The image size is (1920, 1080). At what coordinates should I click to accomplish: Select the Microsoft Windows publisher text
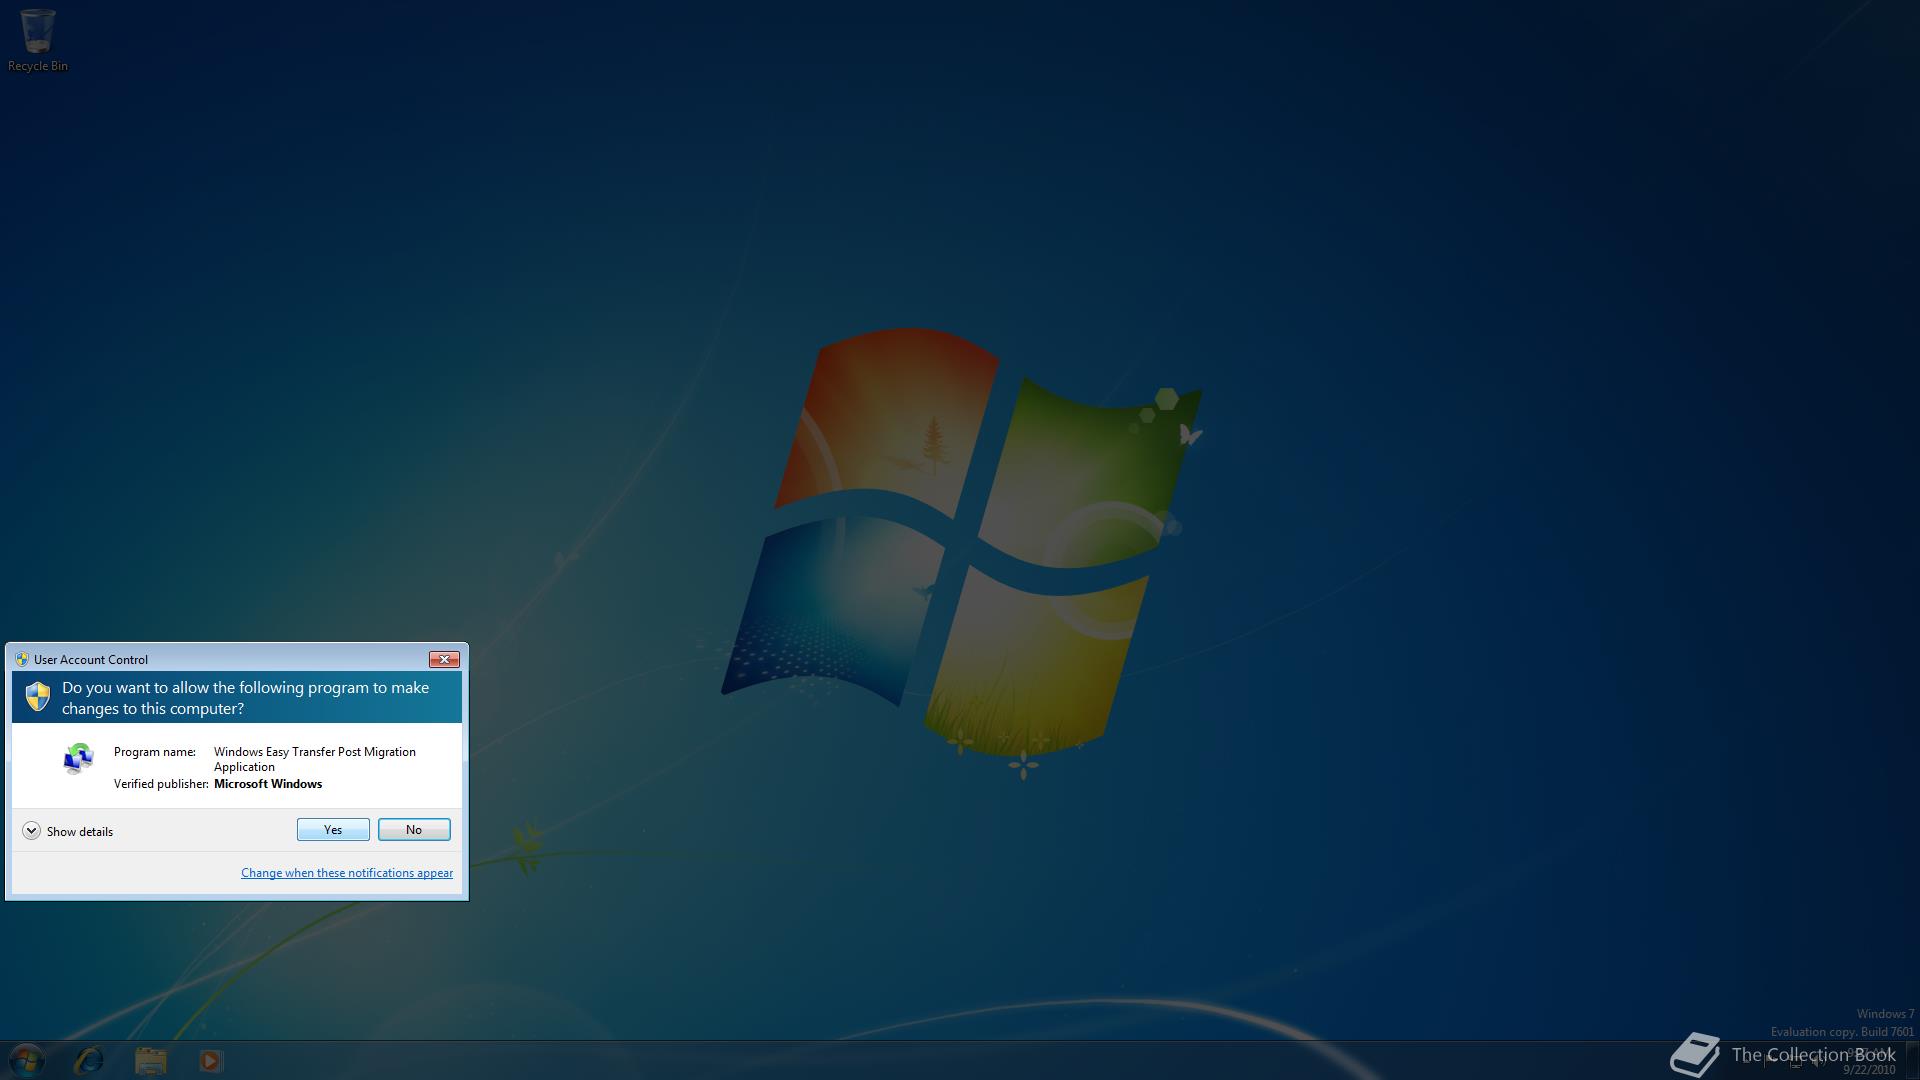(x=268, y=784)
